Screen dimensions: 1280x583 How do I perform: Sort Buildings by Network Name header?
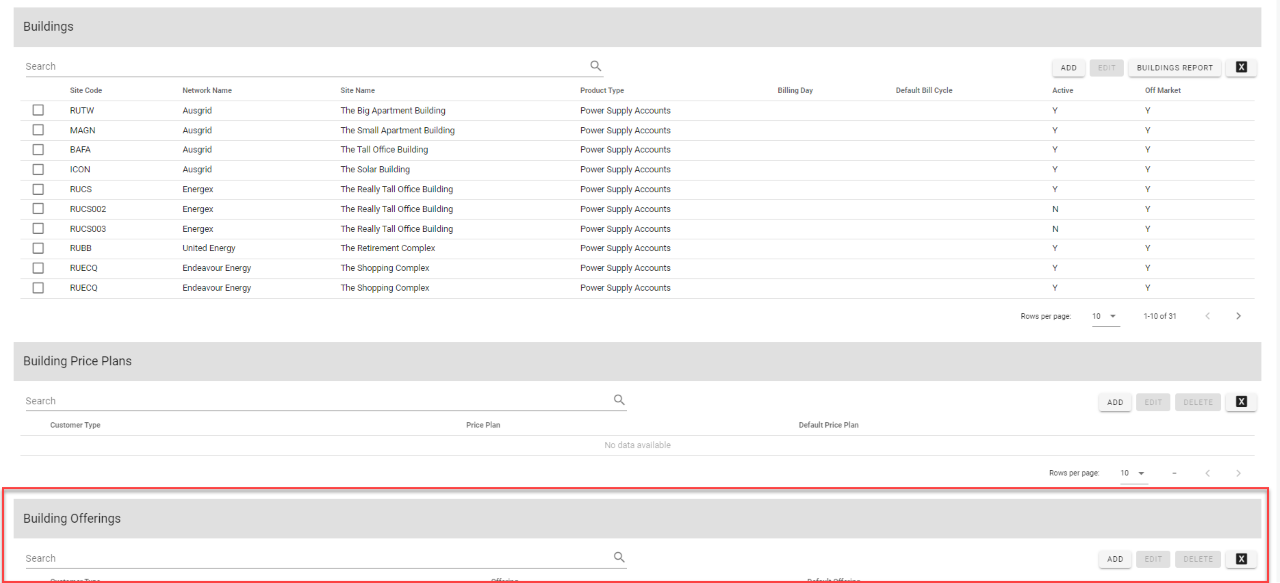(x=207, y=90)
